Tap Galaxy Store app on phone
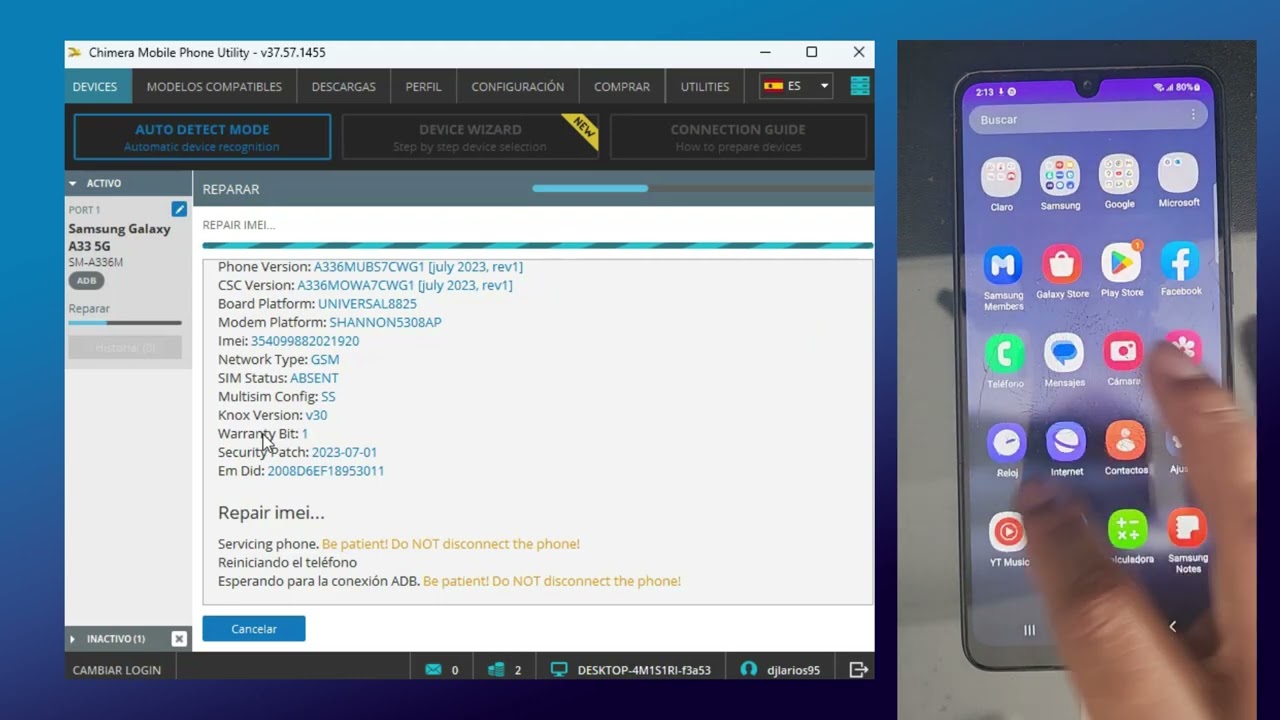The width and height of the screenshot is (1280, 720). [1062, 266]
